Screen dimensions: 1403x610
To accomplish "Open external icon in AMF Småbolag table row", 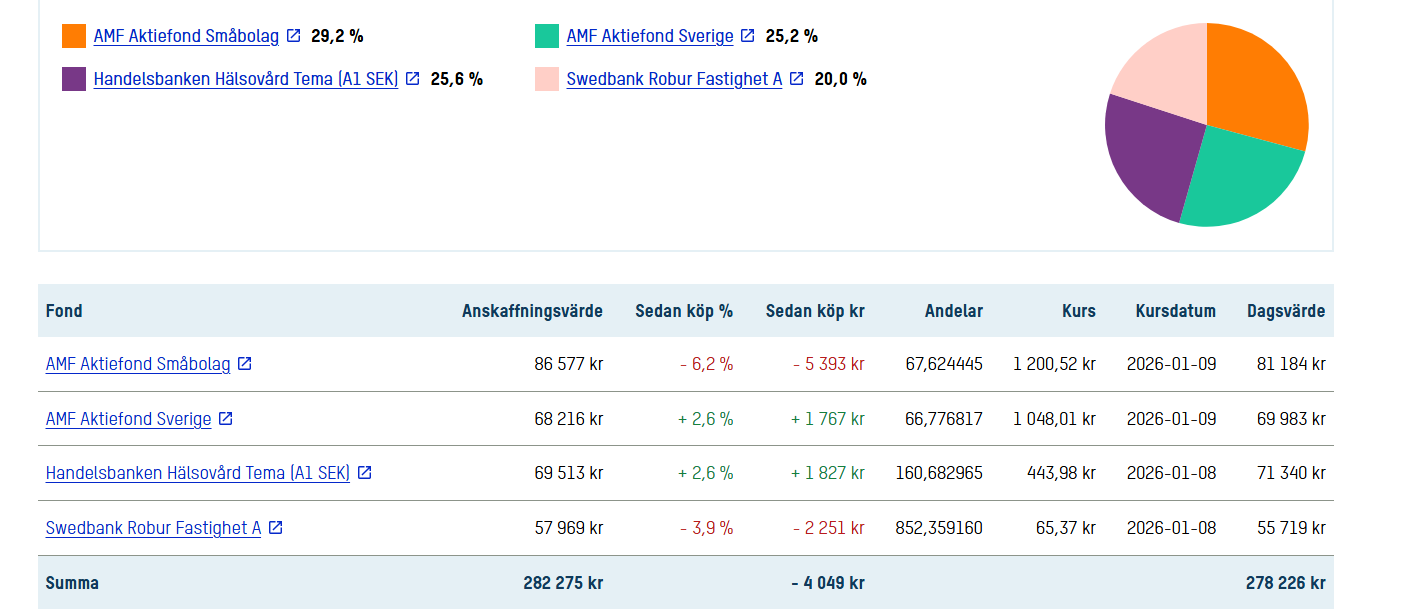I will [x=244, y=364].
